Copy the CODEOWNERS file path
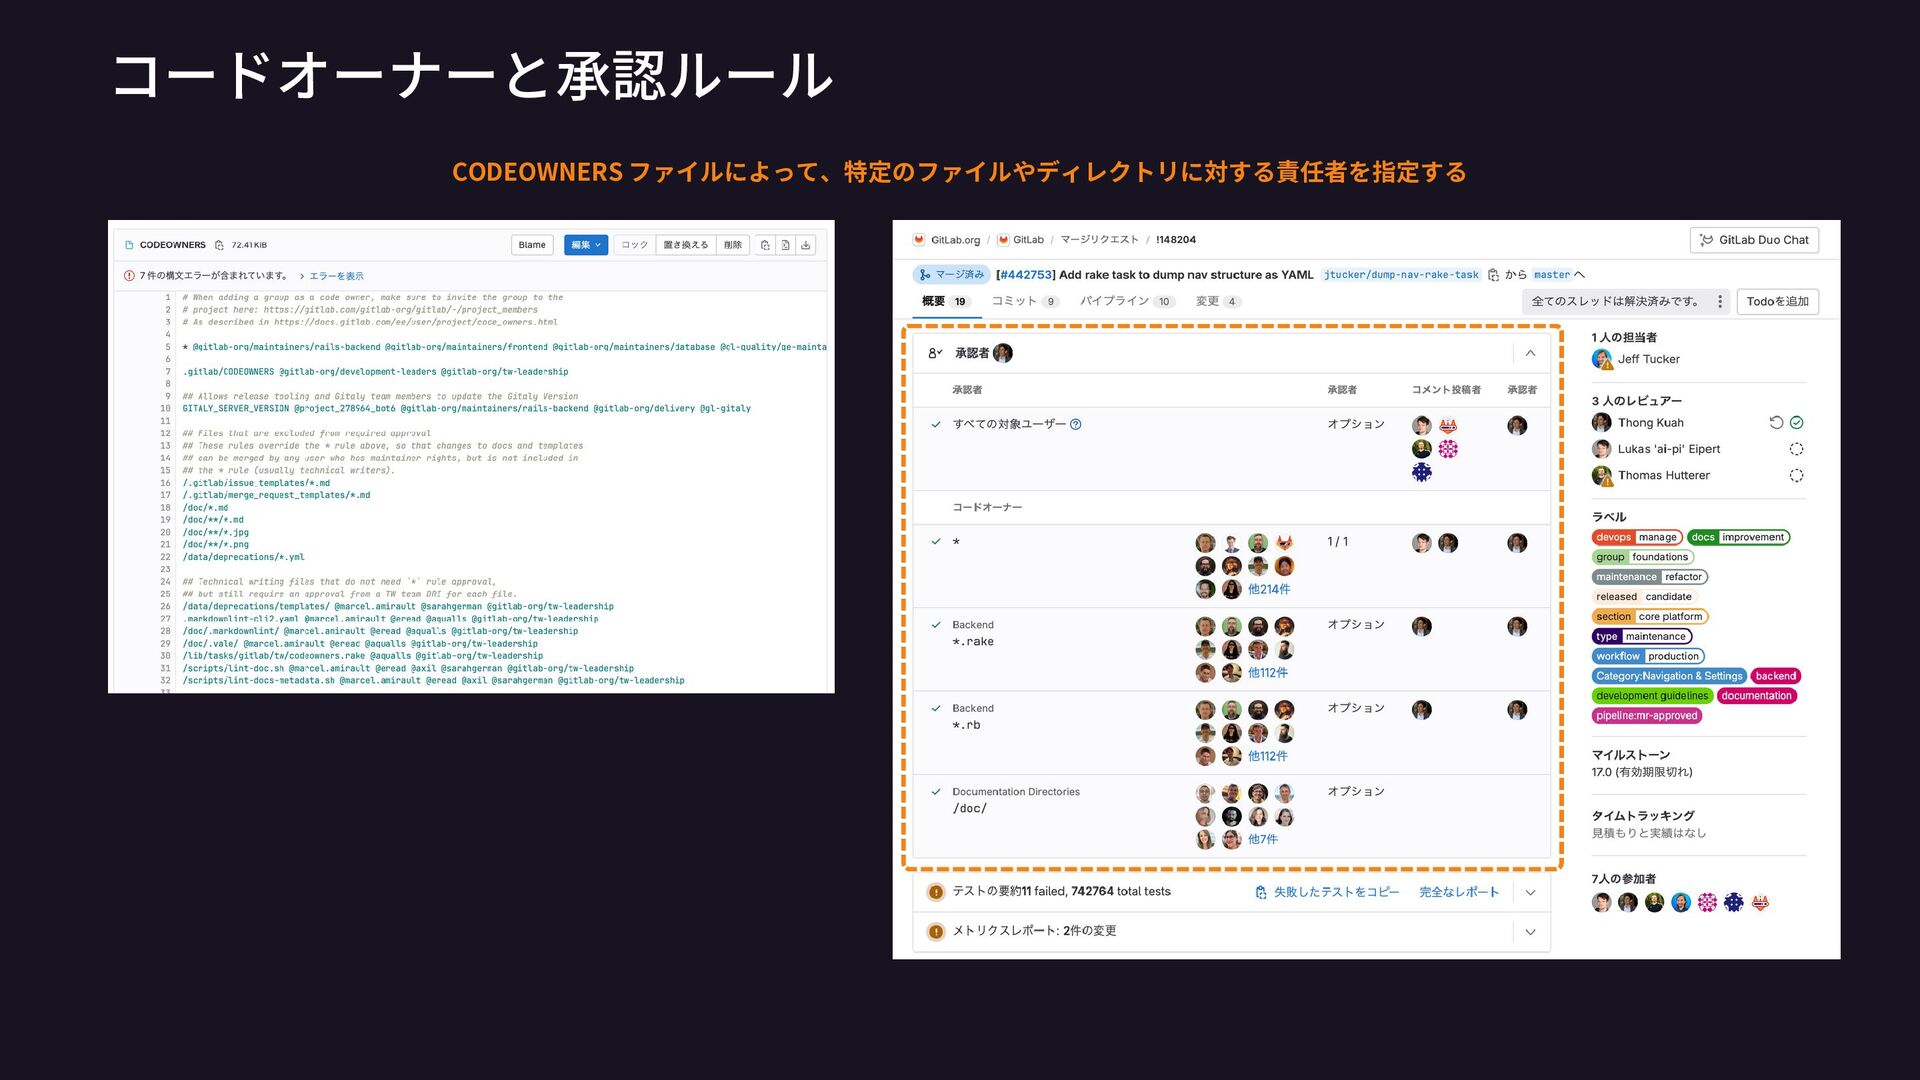This screenshot has width=1920, height=1080. 219,245
